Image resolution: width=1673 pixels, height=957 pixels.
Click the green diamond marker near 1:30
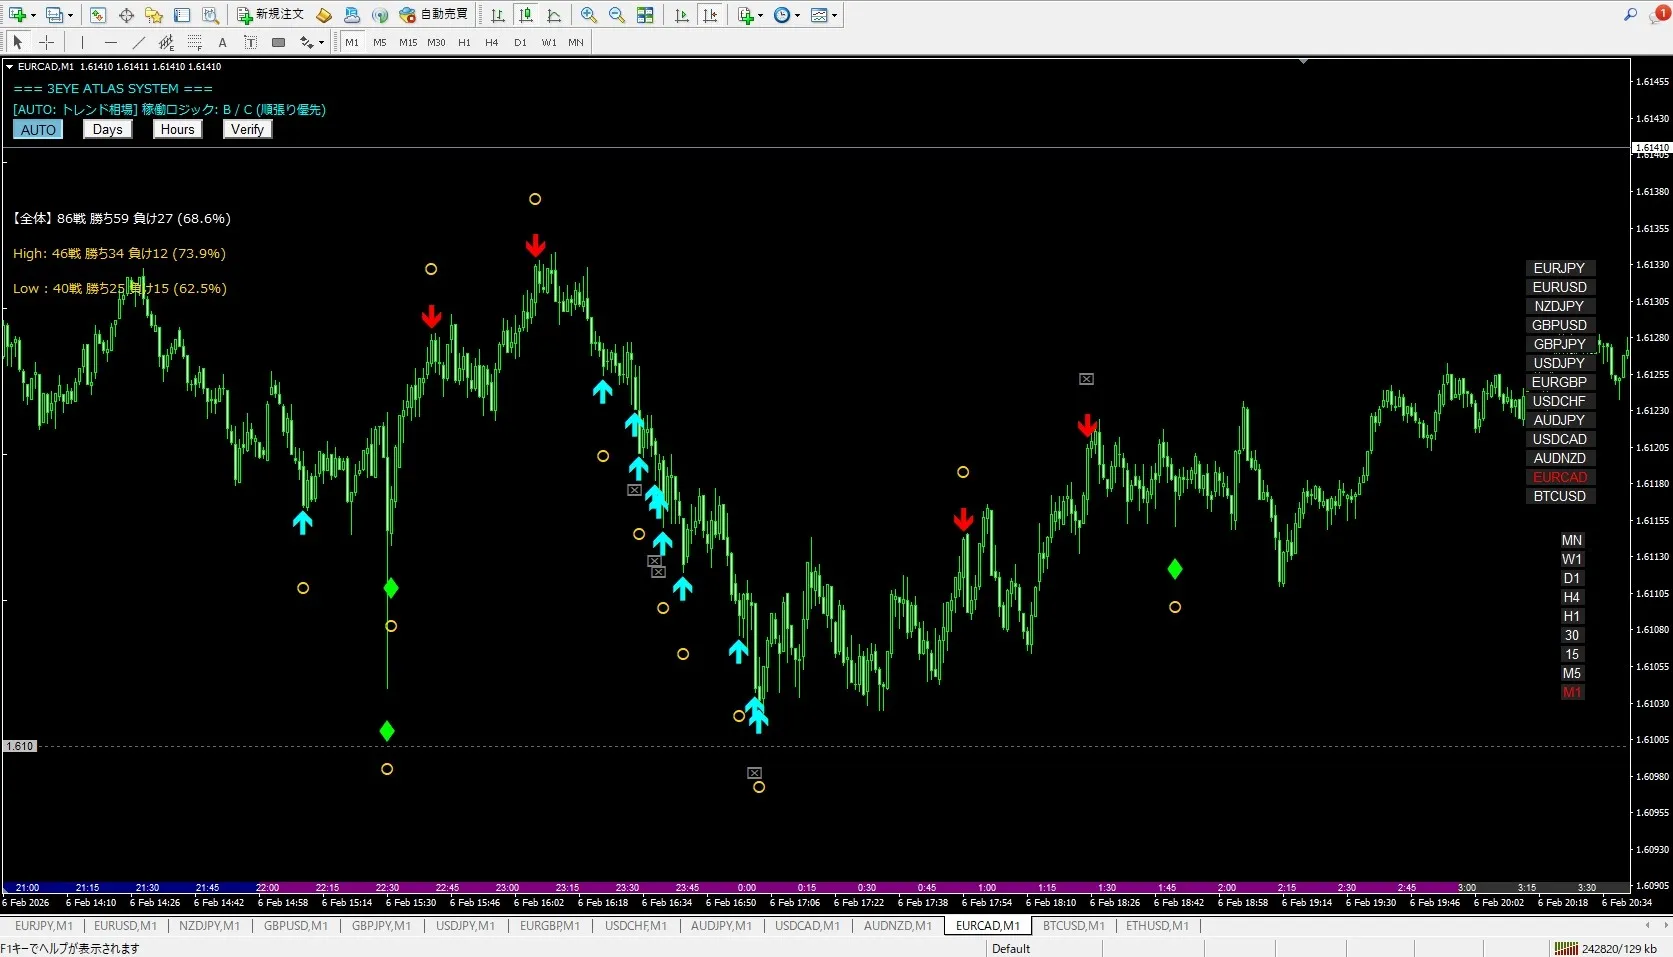pyautogui.click(x=1175, y=569)
